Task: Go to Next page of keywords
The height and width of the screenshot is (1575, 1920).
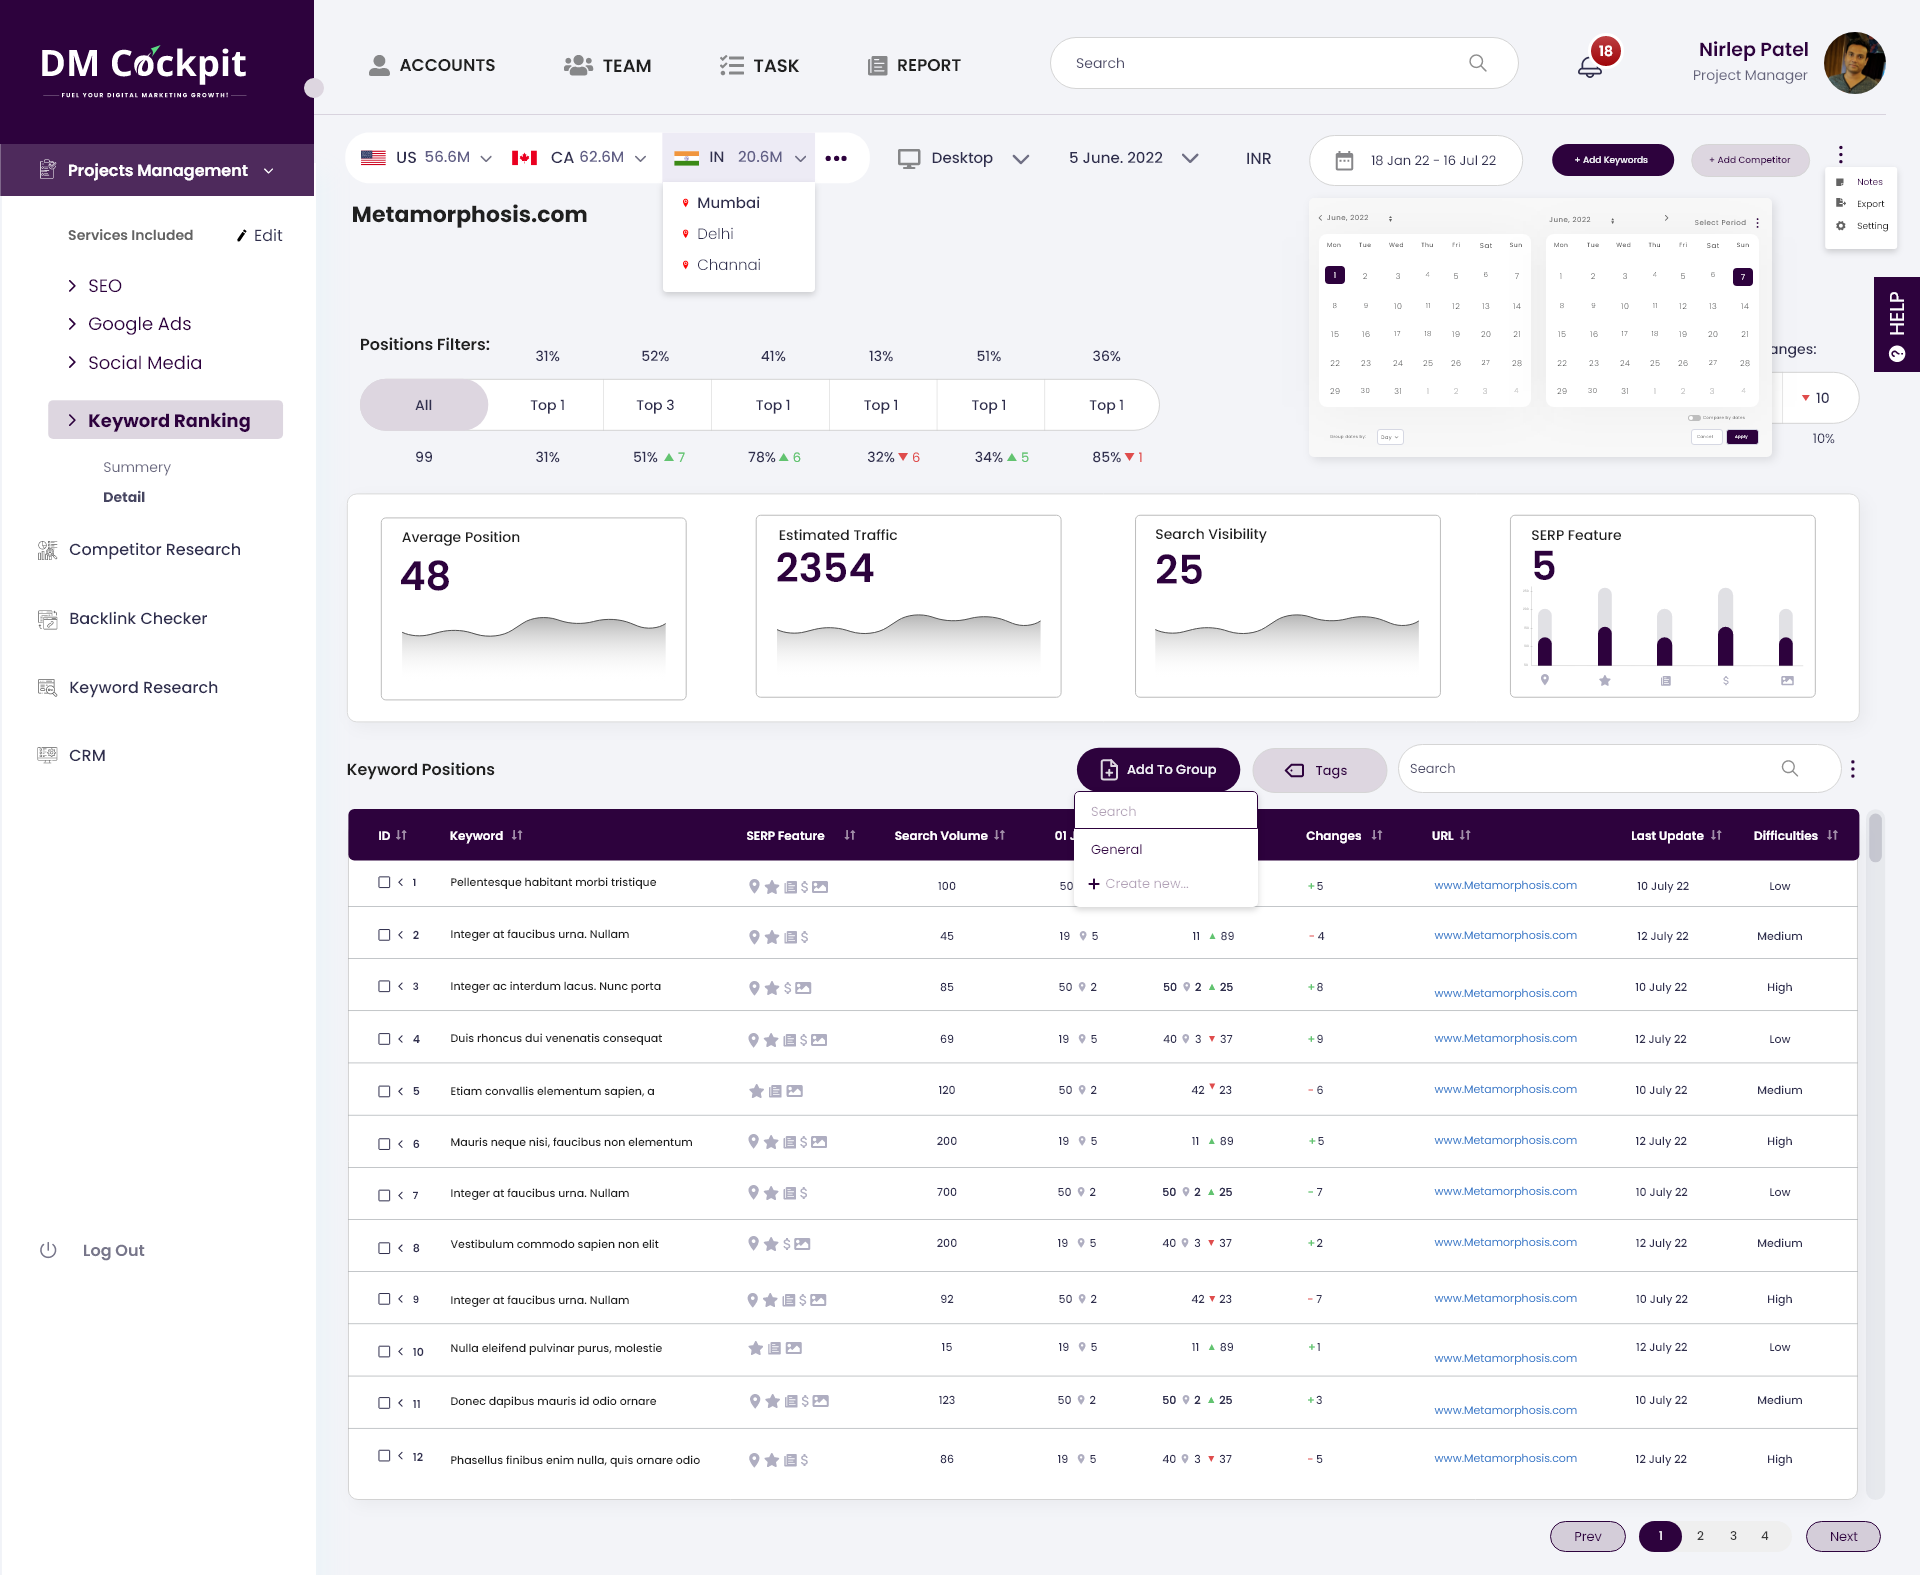Action: (x=1842, y=1537)
